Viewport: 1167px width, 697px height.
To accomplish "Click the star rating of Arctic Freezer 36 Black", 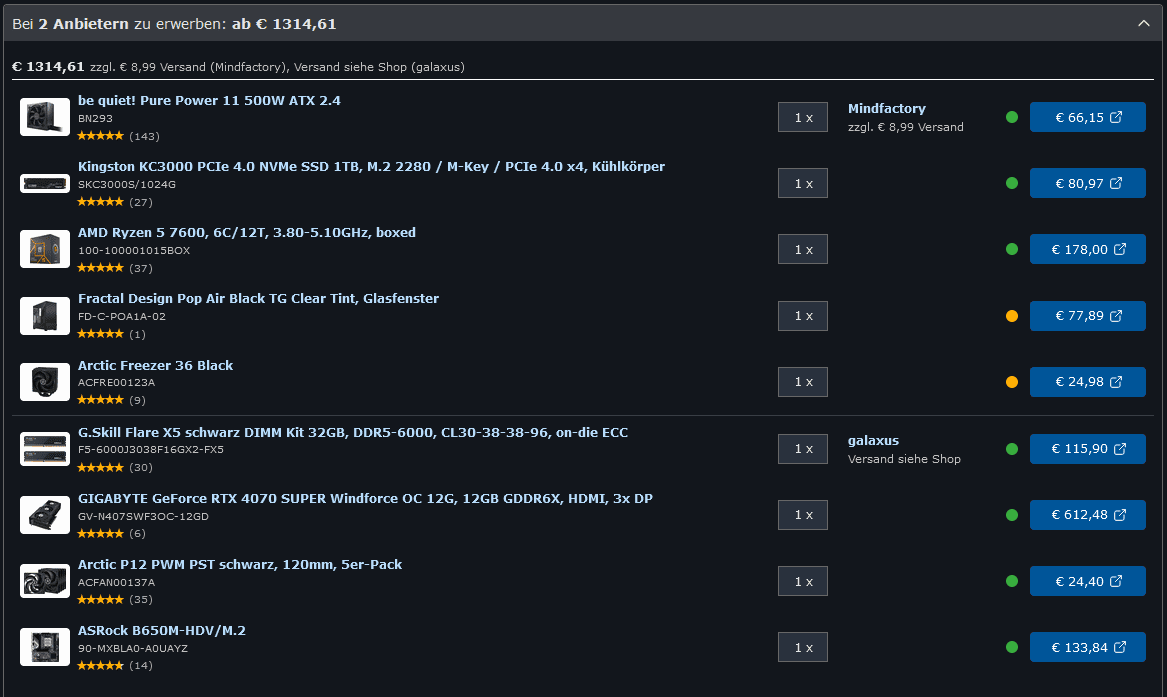I will point(100,400).
